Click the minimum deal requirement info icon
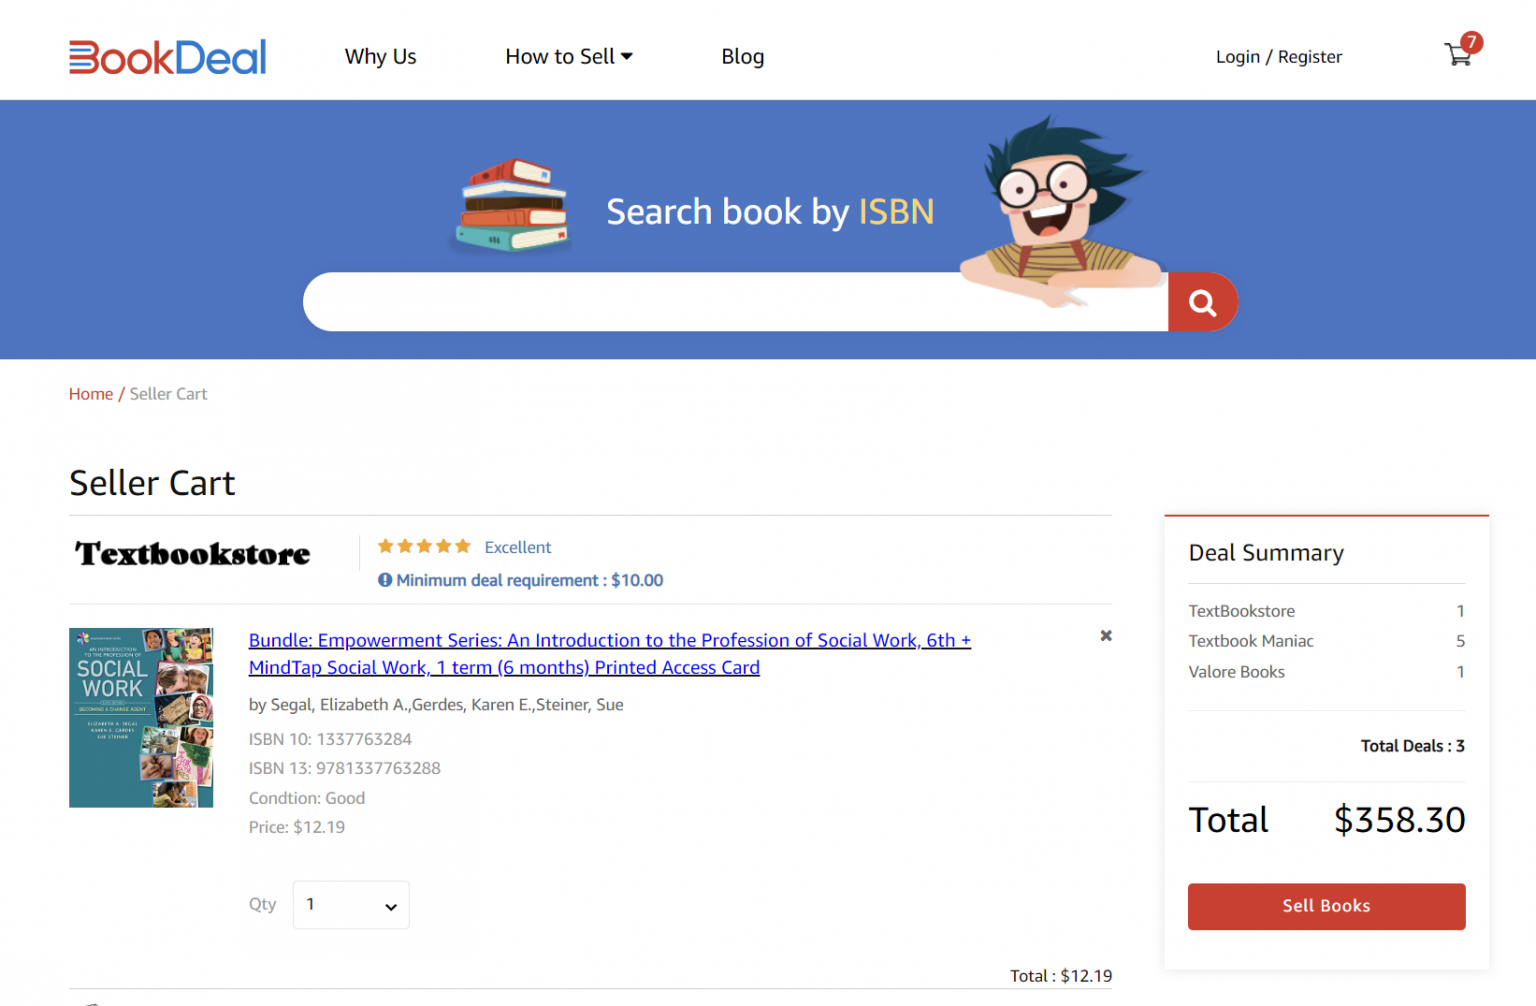Screen dimensions: 1536x1006 (x=385, y=580)
